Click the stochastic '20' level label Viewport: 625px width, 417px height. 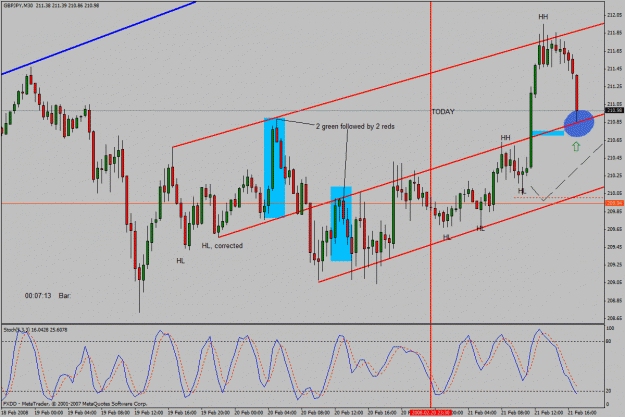pyautogui.click(x=609, y=391)
